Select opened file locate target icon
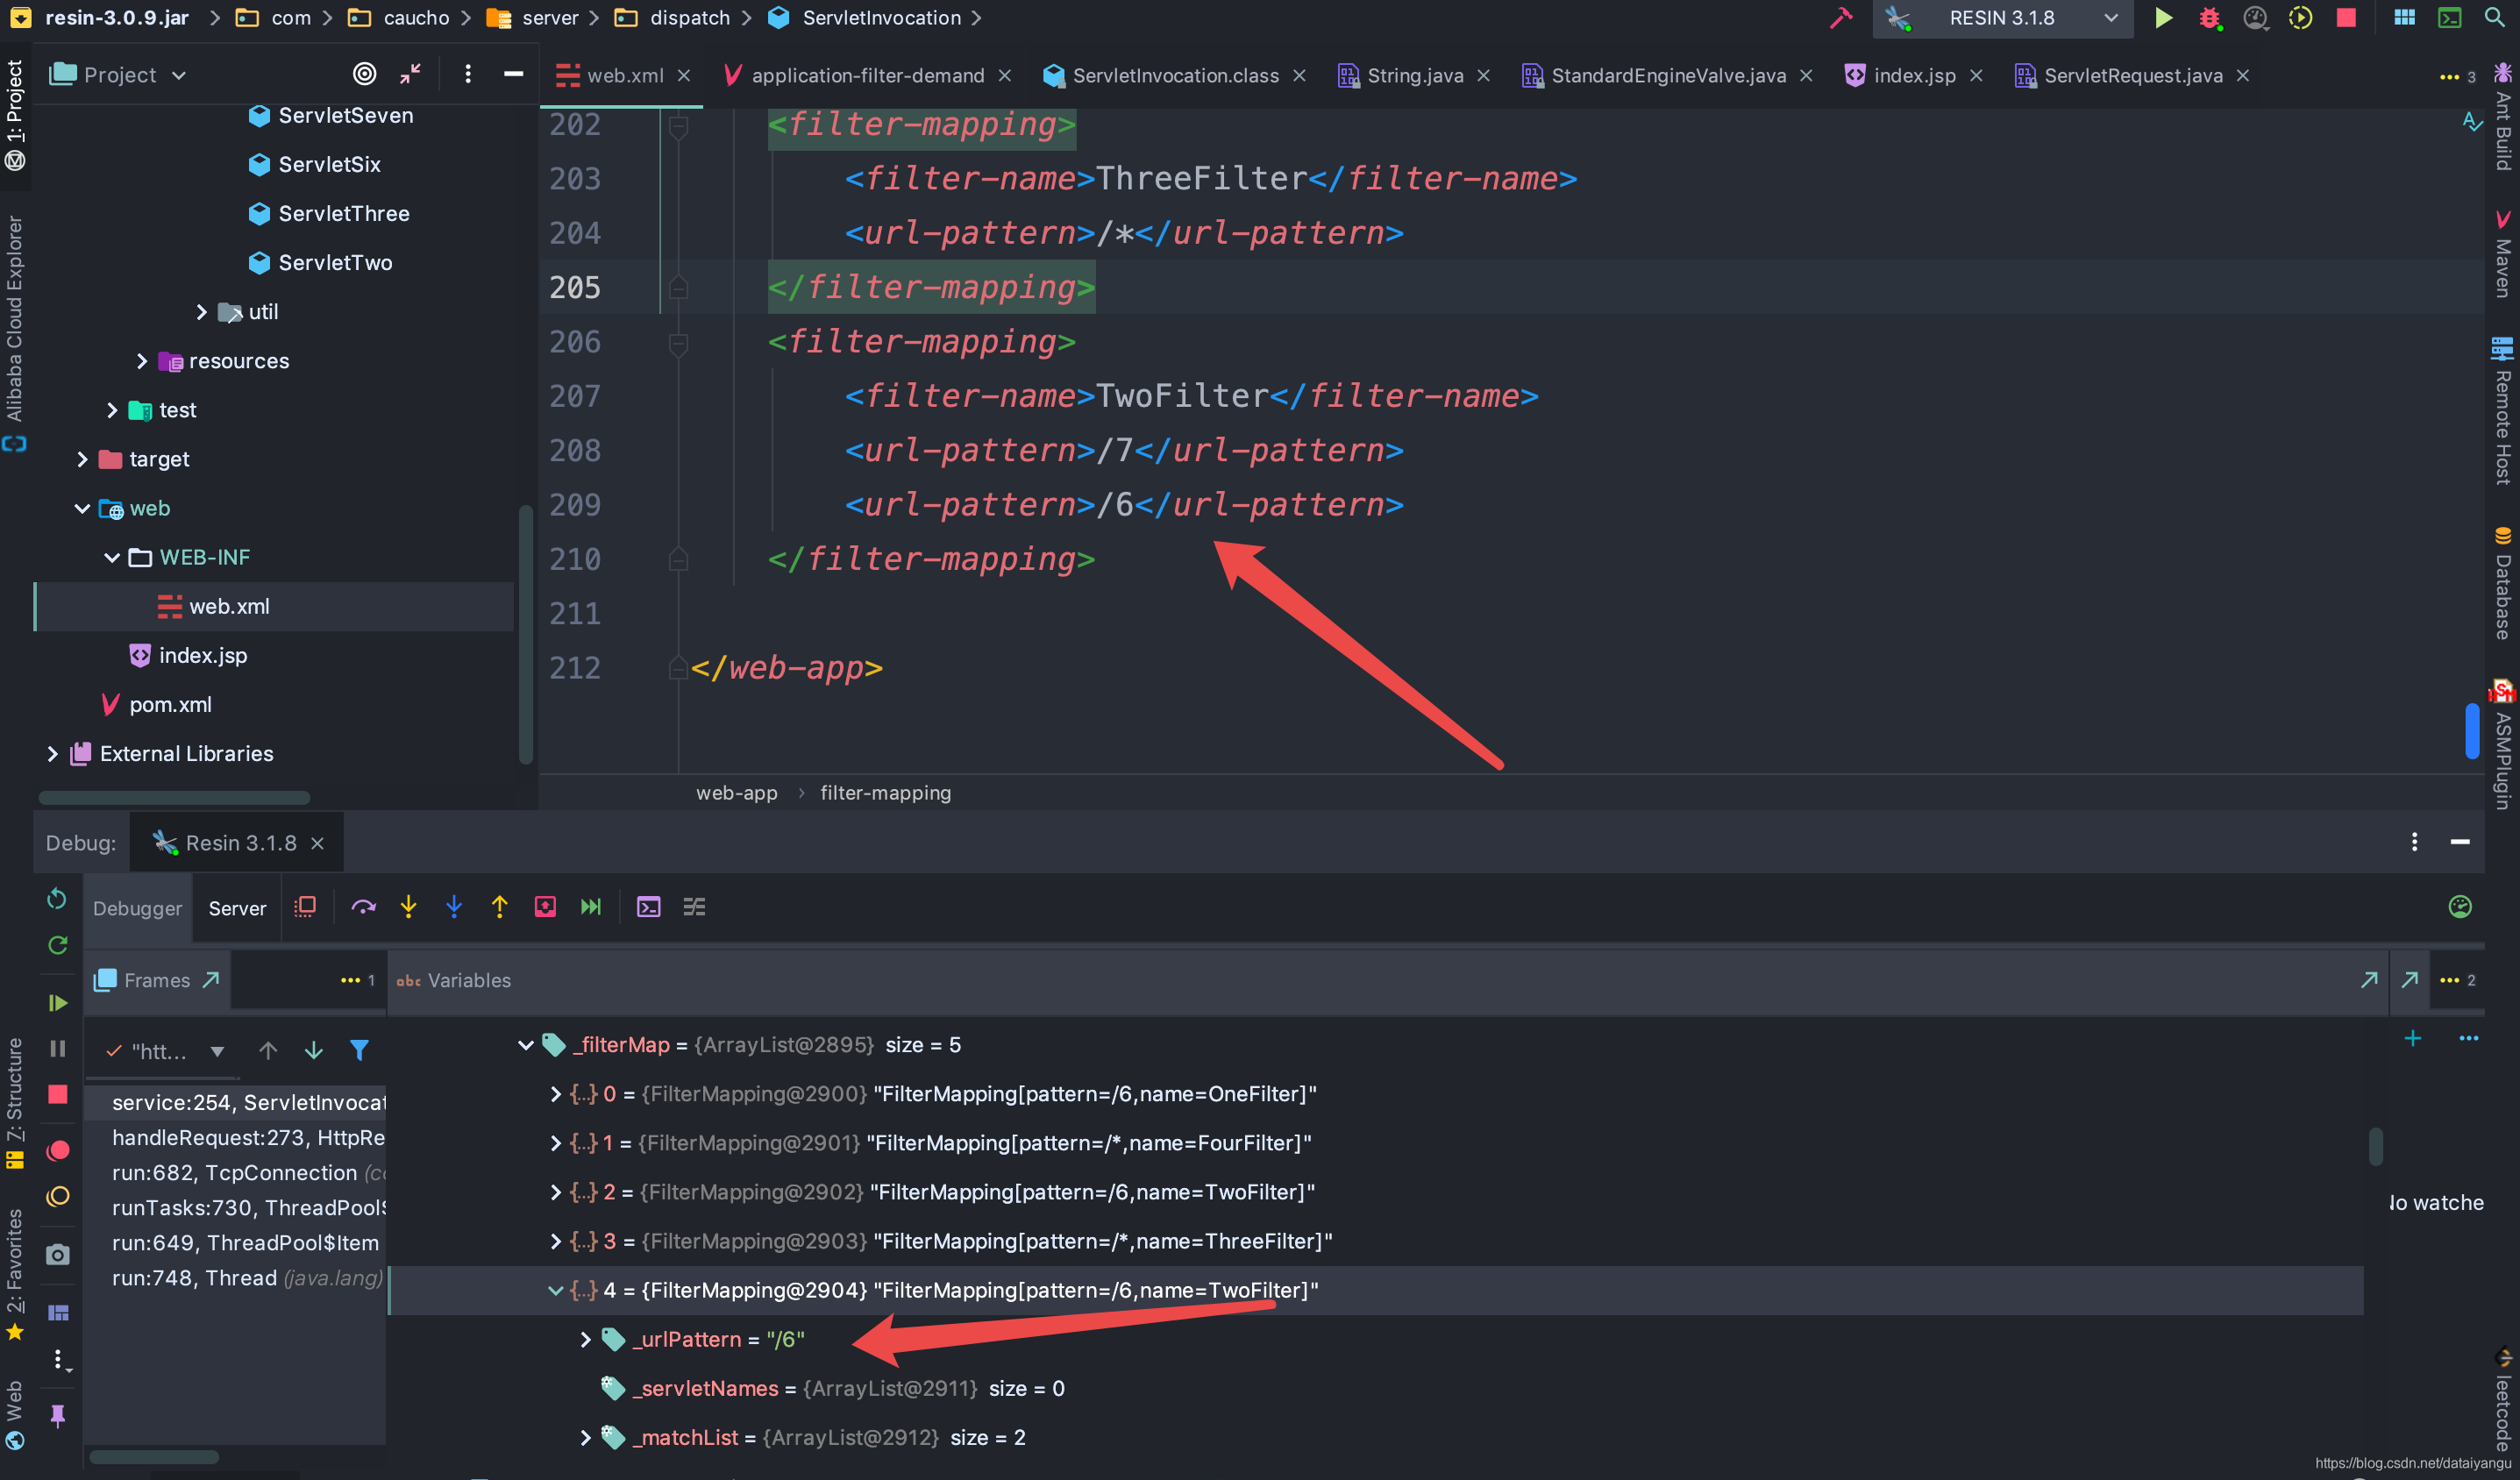The image size is (2520, 1480). tap(364, 74)
